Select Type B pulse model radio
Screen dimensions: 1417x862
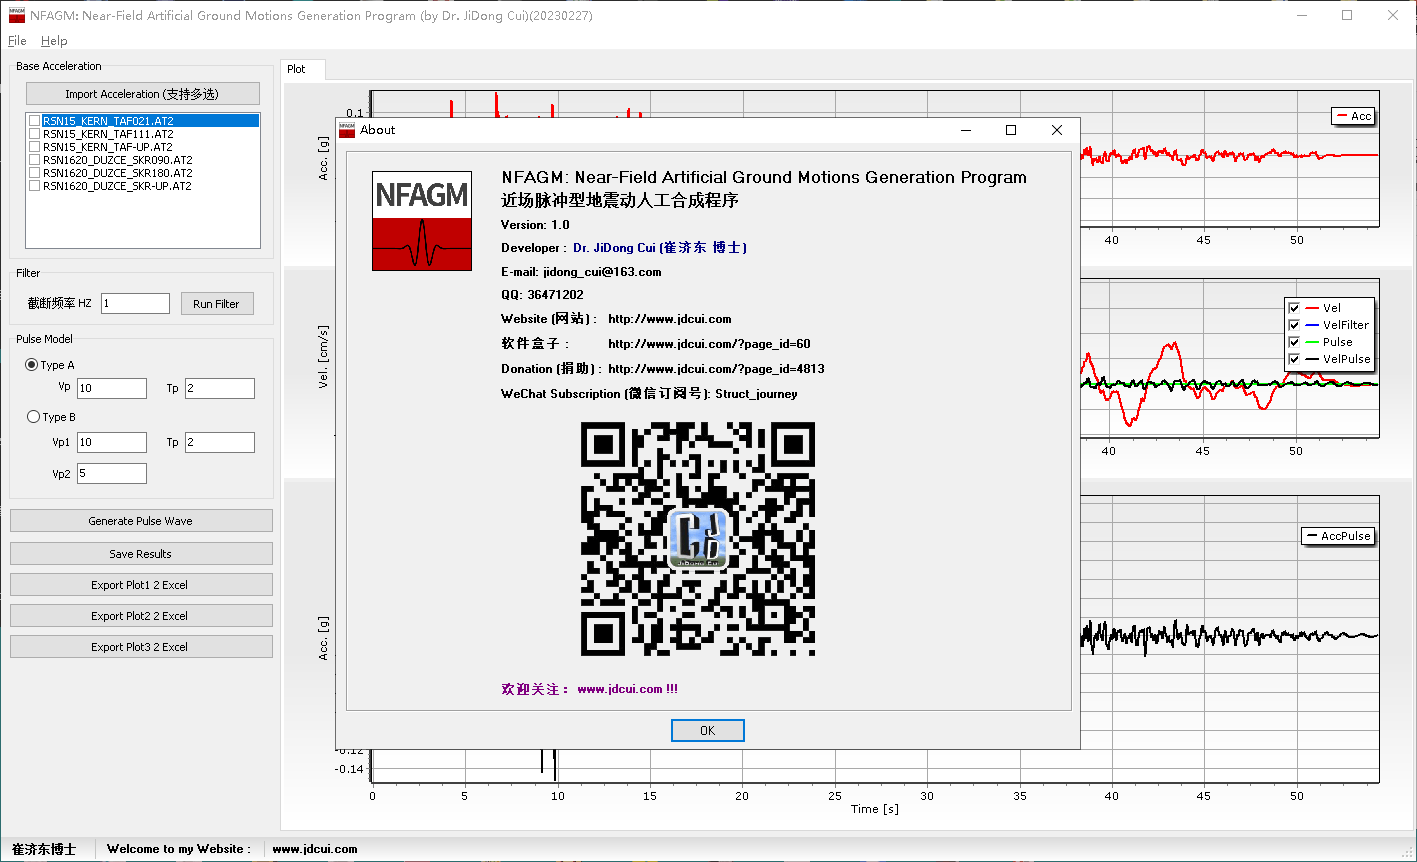(33, 417)
